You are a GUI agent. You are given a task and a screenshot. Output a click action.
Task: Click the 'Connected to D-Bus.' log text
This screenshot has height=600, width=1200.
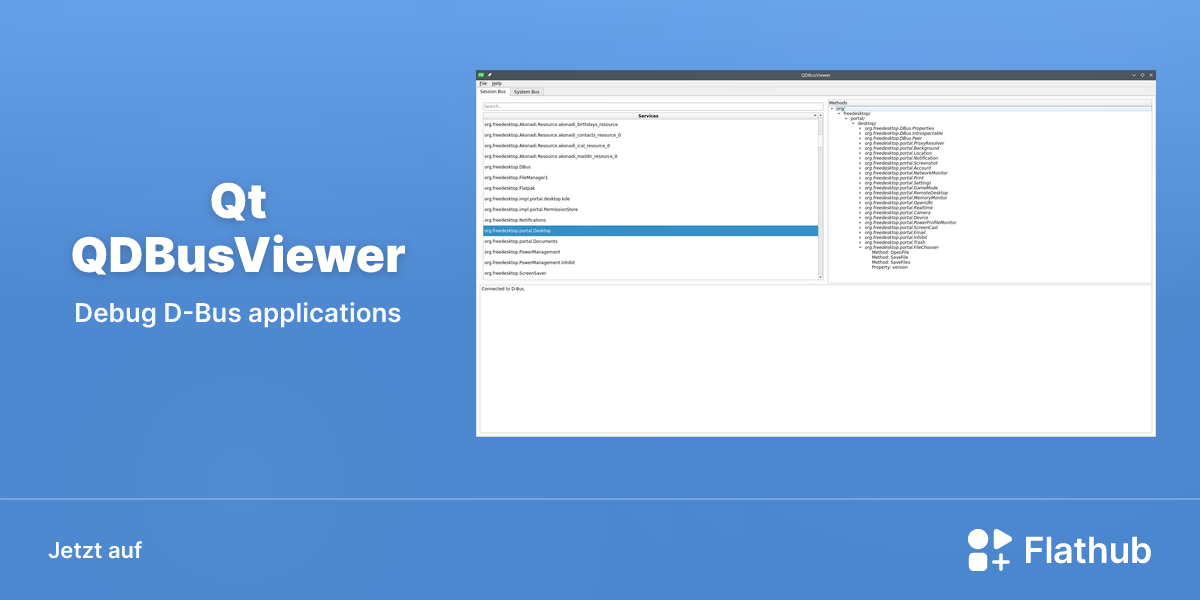point(503,289)
